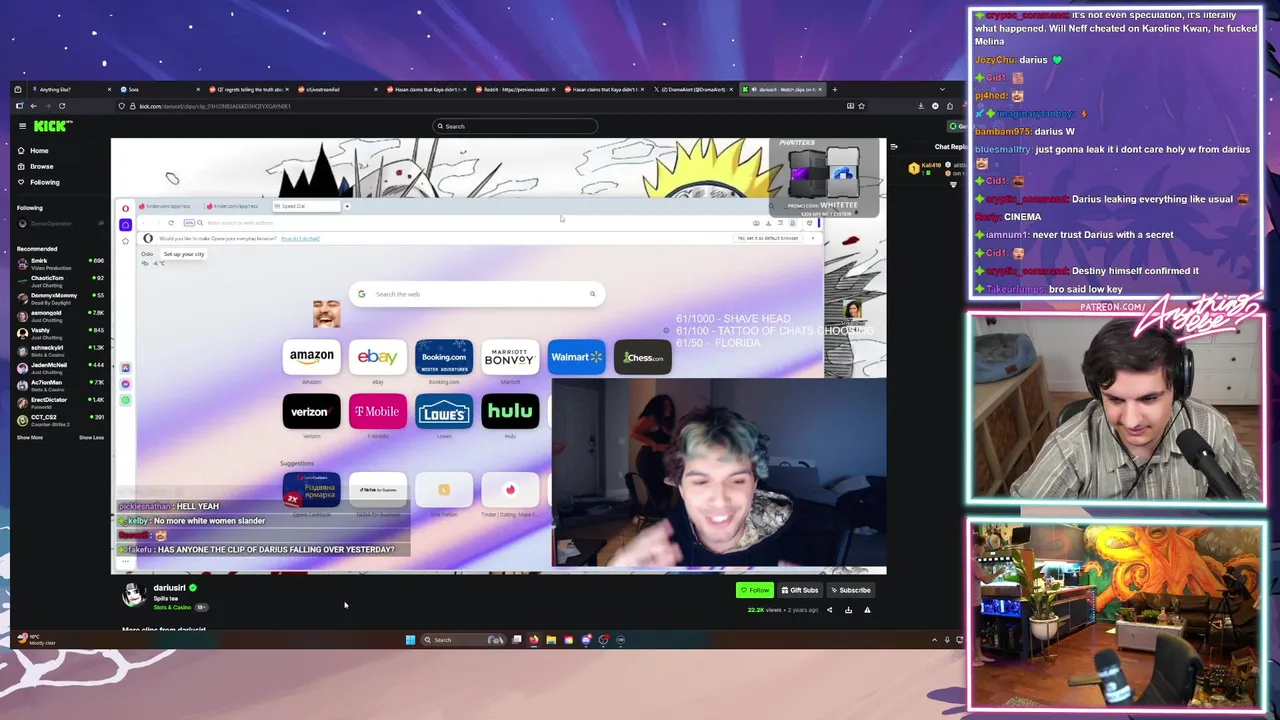The image size is (1280, 720).
Task: Open the JadenMcNeil recommended channel
Action: pyautogui.click(x=60, y=367)
